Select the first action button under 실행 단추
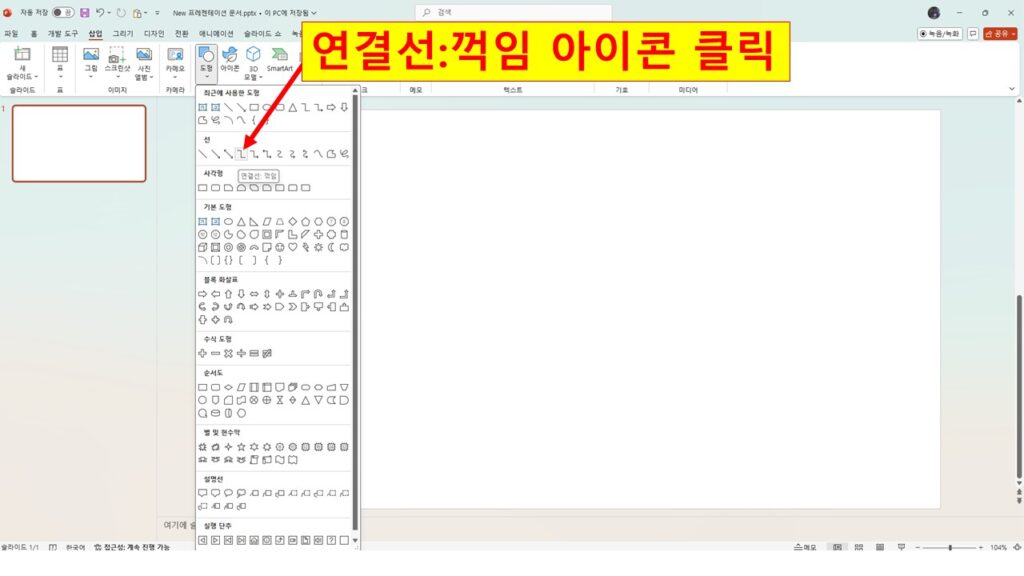Image resolution: width=1024 pixels, height=576 pixels. (x=202, y=541)
